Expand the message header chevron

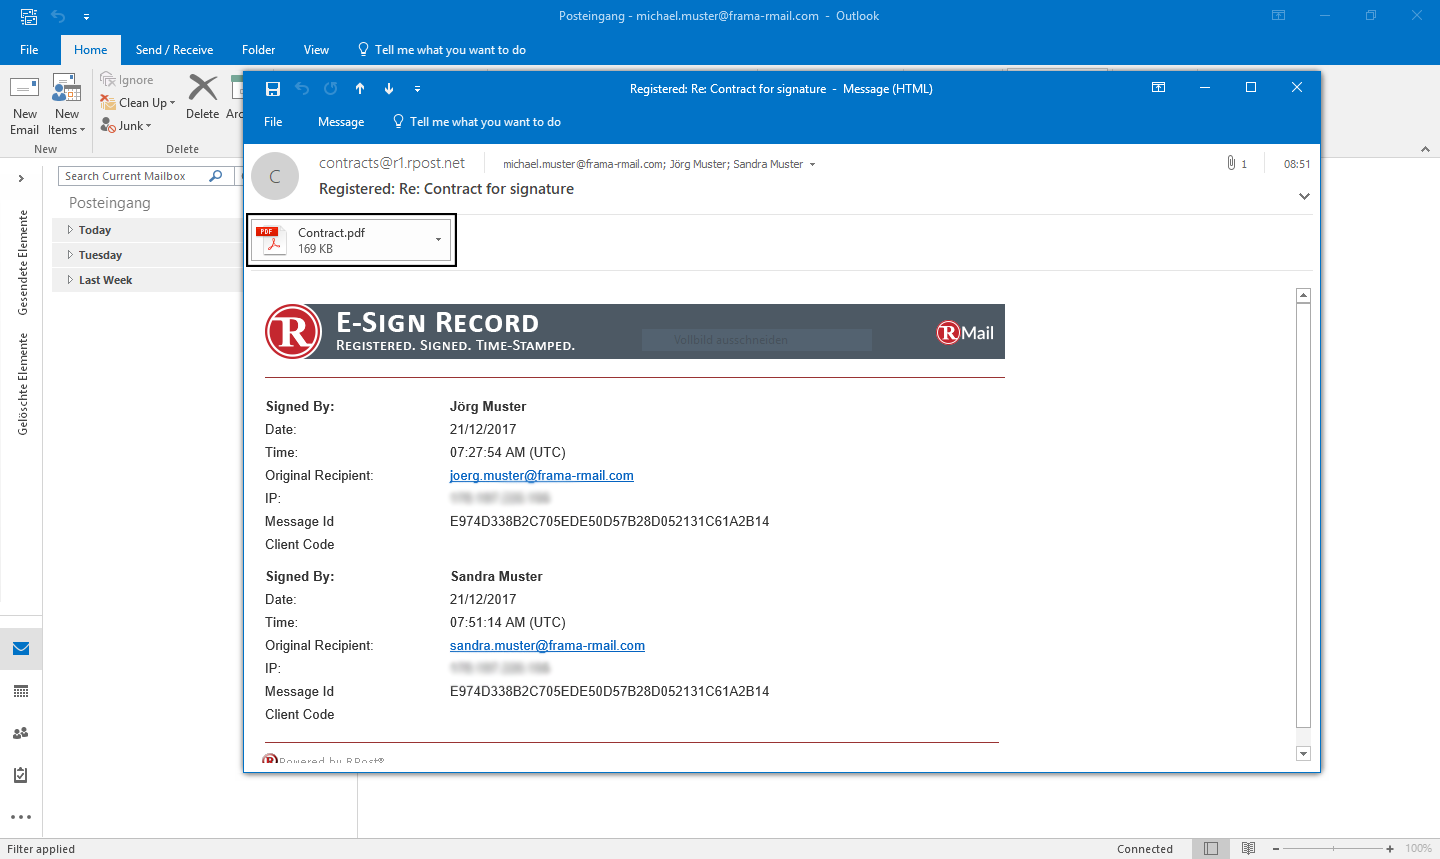pos(1304,196)
